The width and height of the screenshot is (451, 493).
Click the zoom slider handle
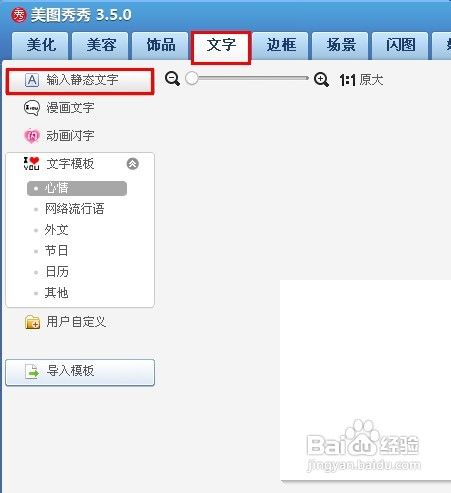coord(192,78)
